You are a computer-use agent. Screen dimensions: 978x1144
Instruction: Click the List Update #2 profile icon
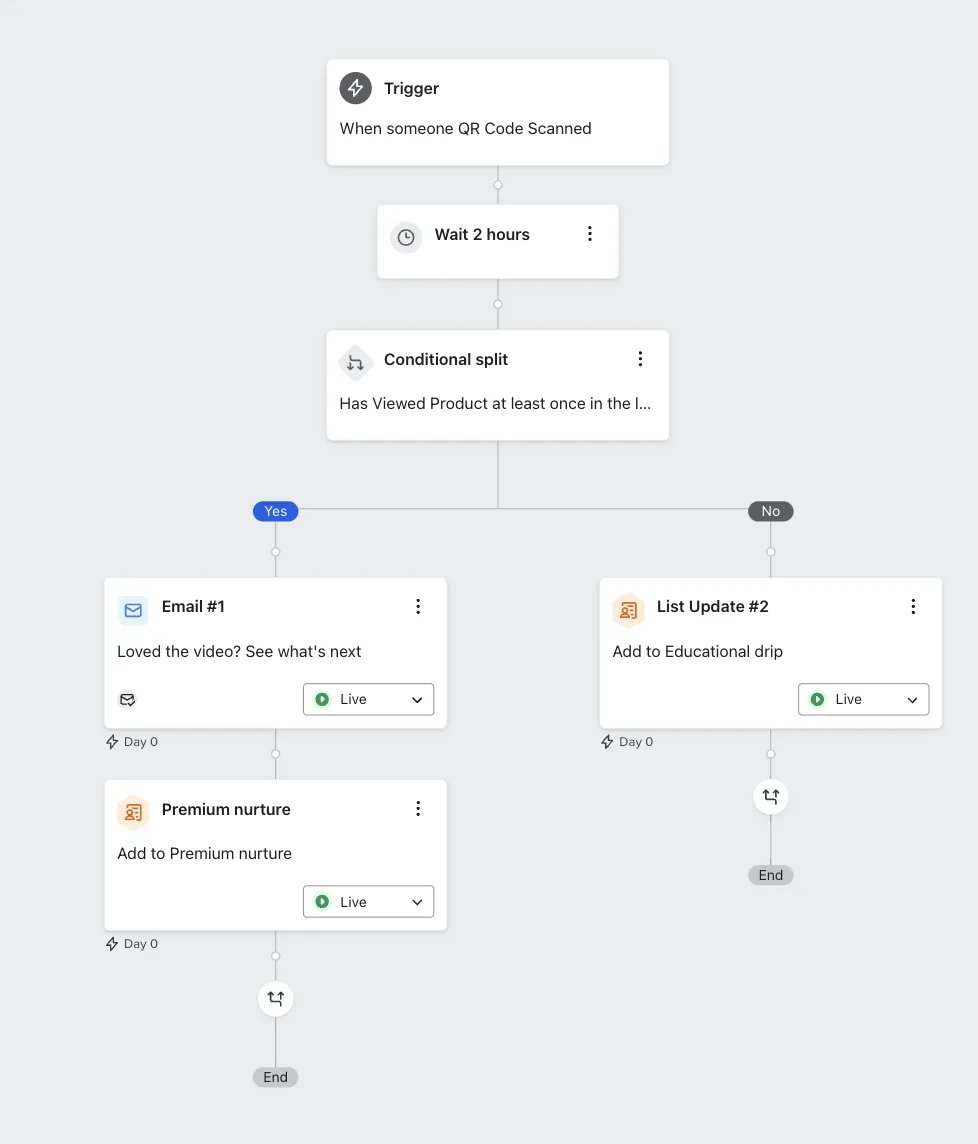tap(627, 610)
